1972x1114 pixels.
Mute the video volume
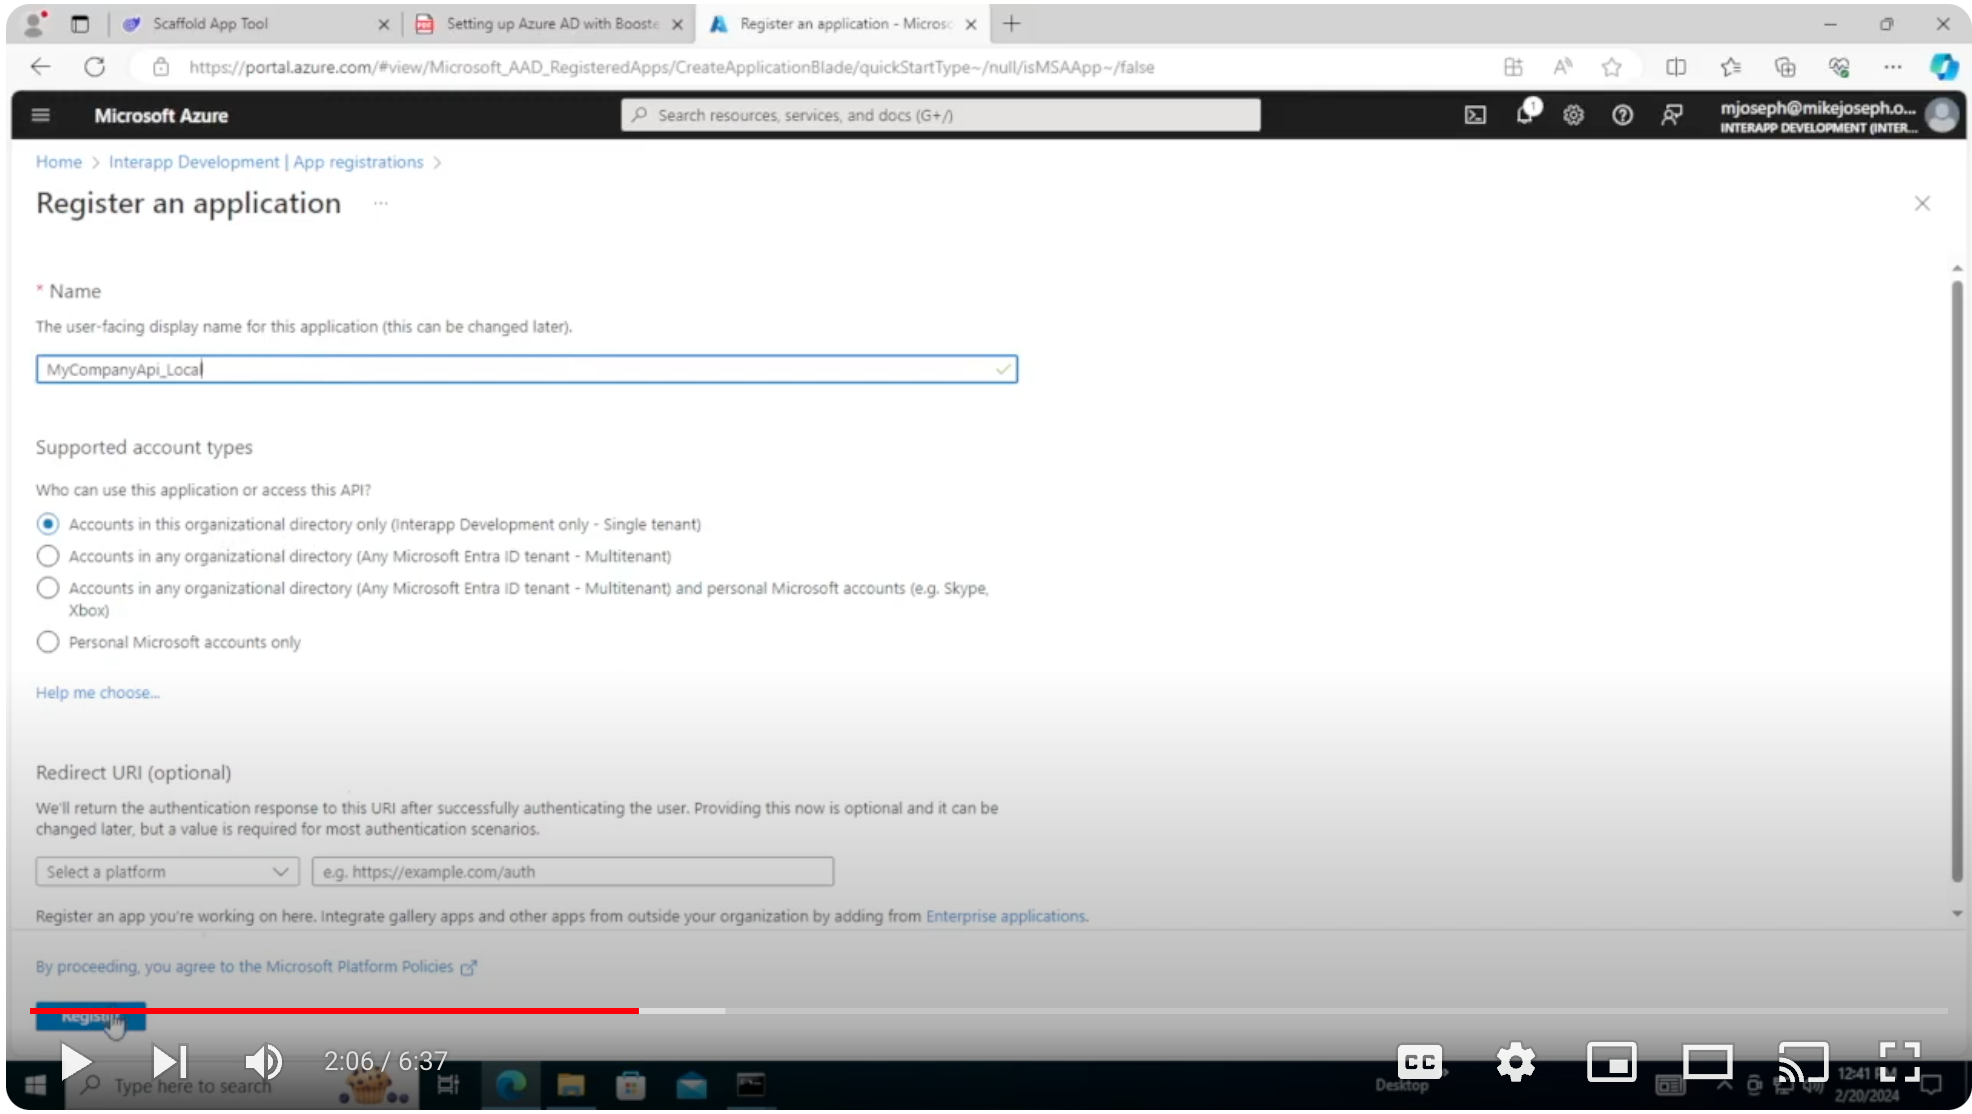tap(263, 1061)
